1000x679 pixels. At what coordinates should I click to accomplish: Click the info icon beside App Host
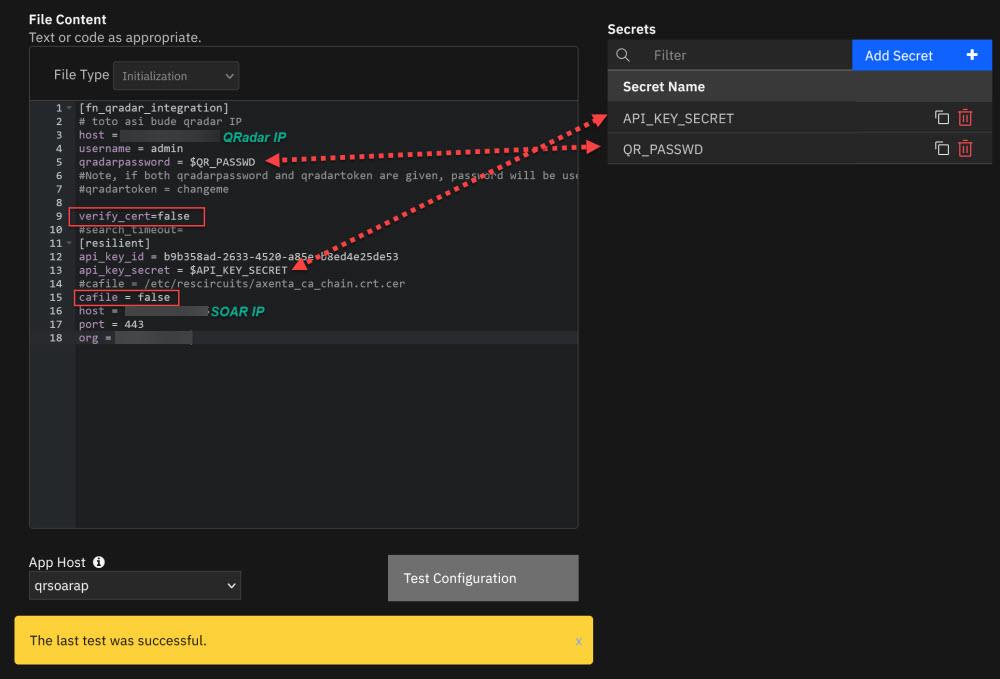pos(97,562)
